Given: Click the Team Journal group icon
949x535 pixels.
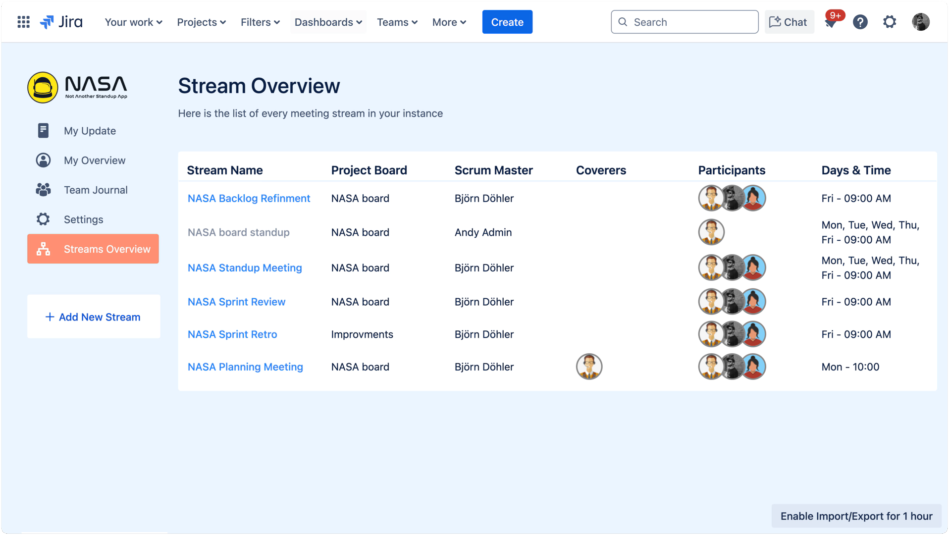Looking at the screenshot, I should pyautogui.click(x=43, y=189).
